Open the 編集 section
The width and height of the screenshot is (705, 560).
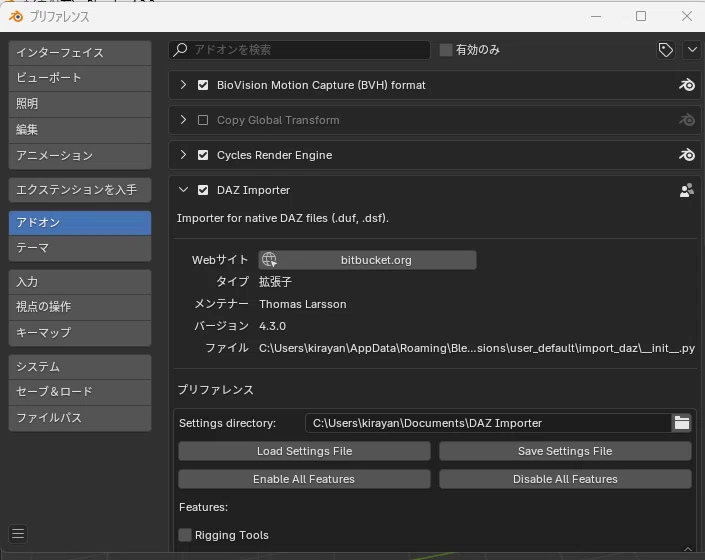click(80, 129)
